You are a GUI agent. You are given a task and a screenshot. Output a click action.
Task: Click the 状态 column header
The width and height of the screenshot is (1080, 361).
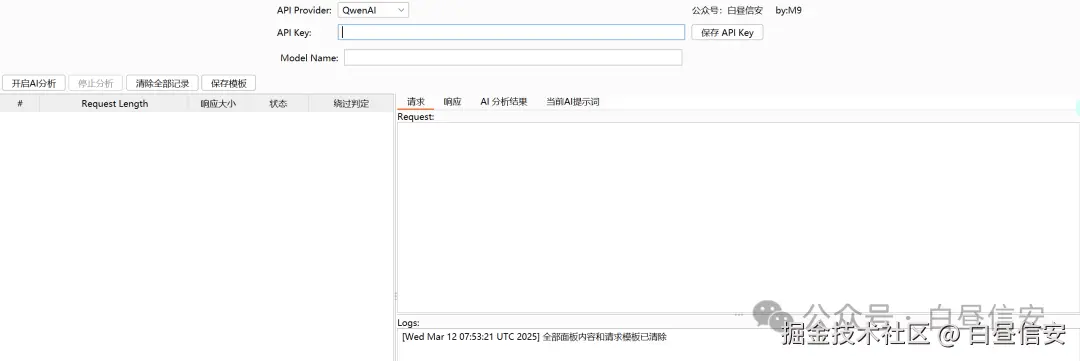point(278,103)
